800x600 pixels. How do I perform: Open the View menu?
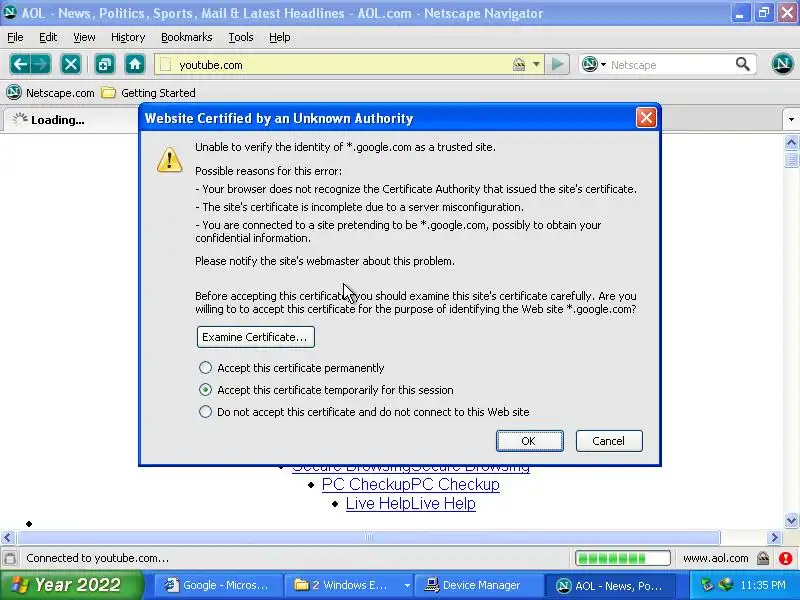click(84, 37)
